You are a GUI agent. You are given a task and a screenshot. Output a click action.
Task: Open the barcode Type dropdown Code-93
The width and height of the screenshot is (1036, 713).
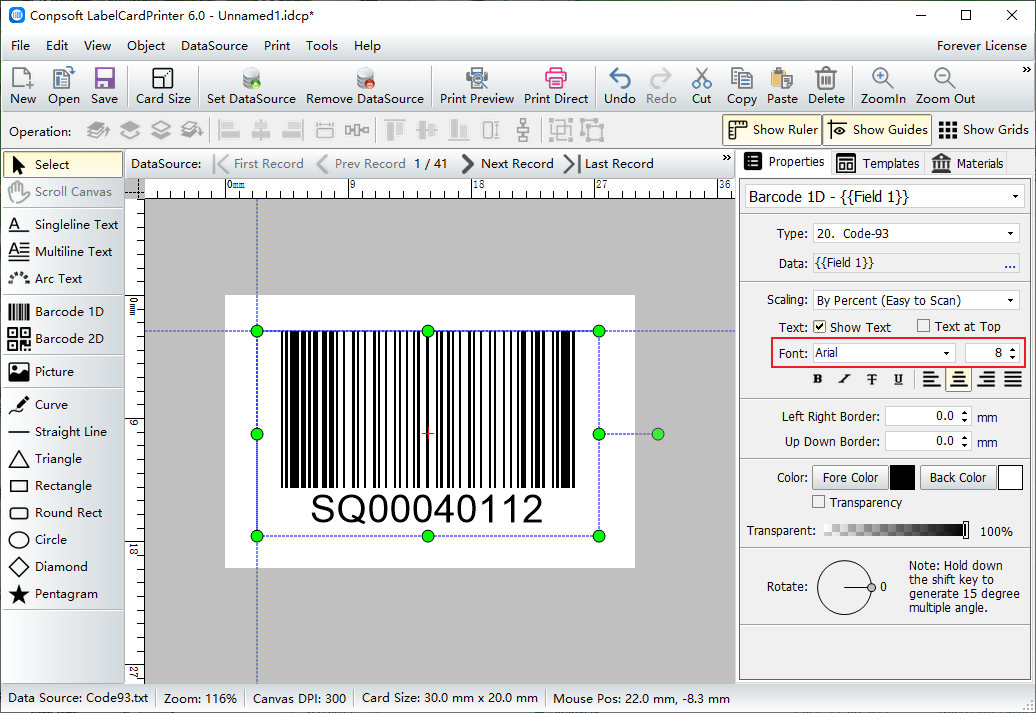point(916,233)
